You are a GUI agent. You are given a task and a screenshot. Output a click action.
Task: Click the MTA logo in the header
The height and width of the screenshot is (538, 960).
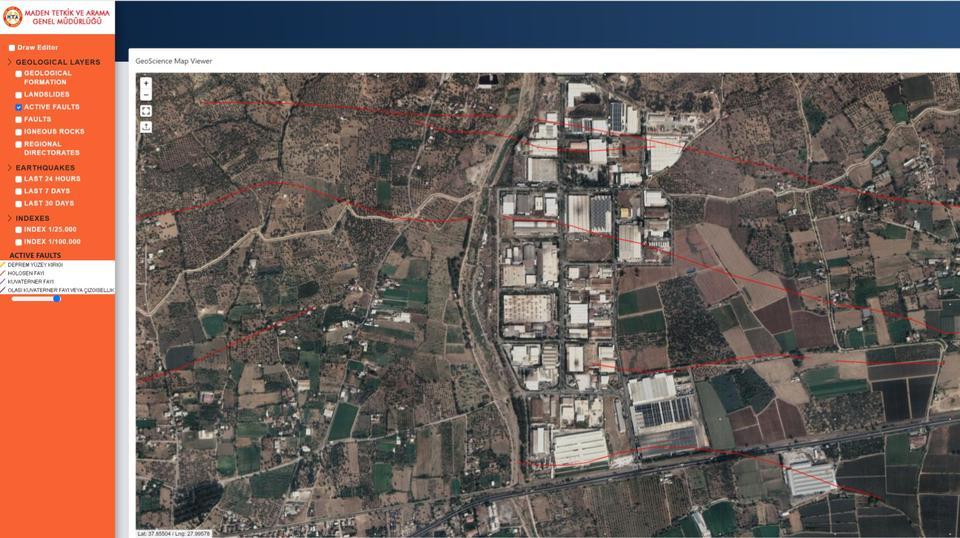(11, 15)
